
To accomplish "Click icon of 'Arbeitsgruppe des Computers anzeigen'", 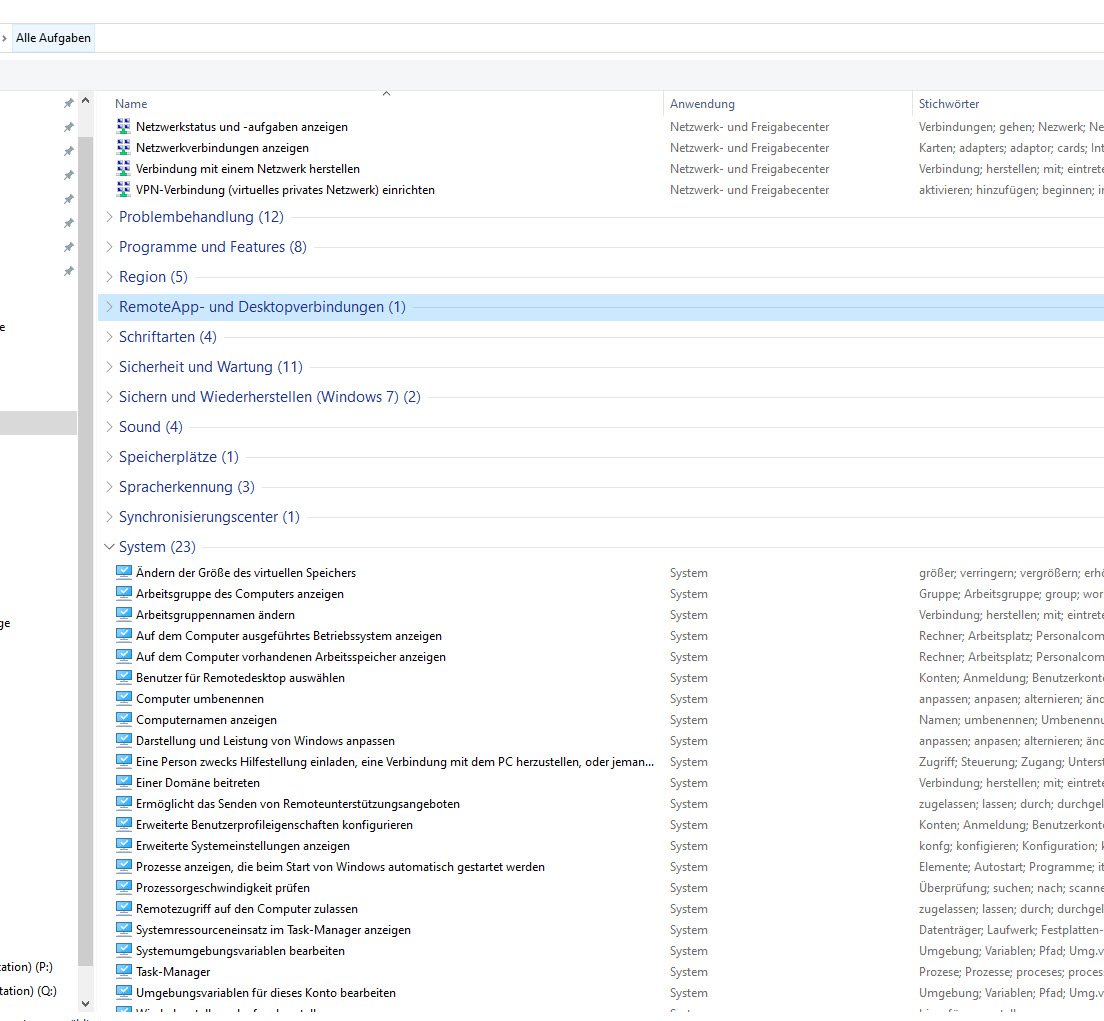I will (x=124, y=593).
